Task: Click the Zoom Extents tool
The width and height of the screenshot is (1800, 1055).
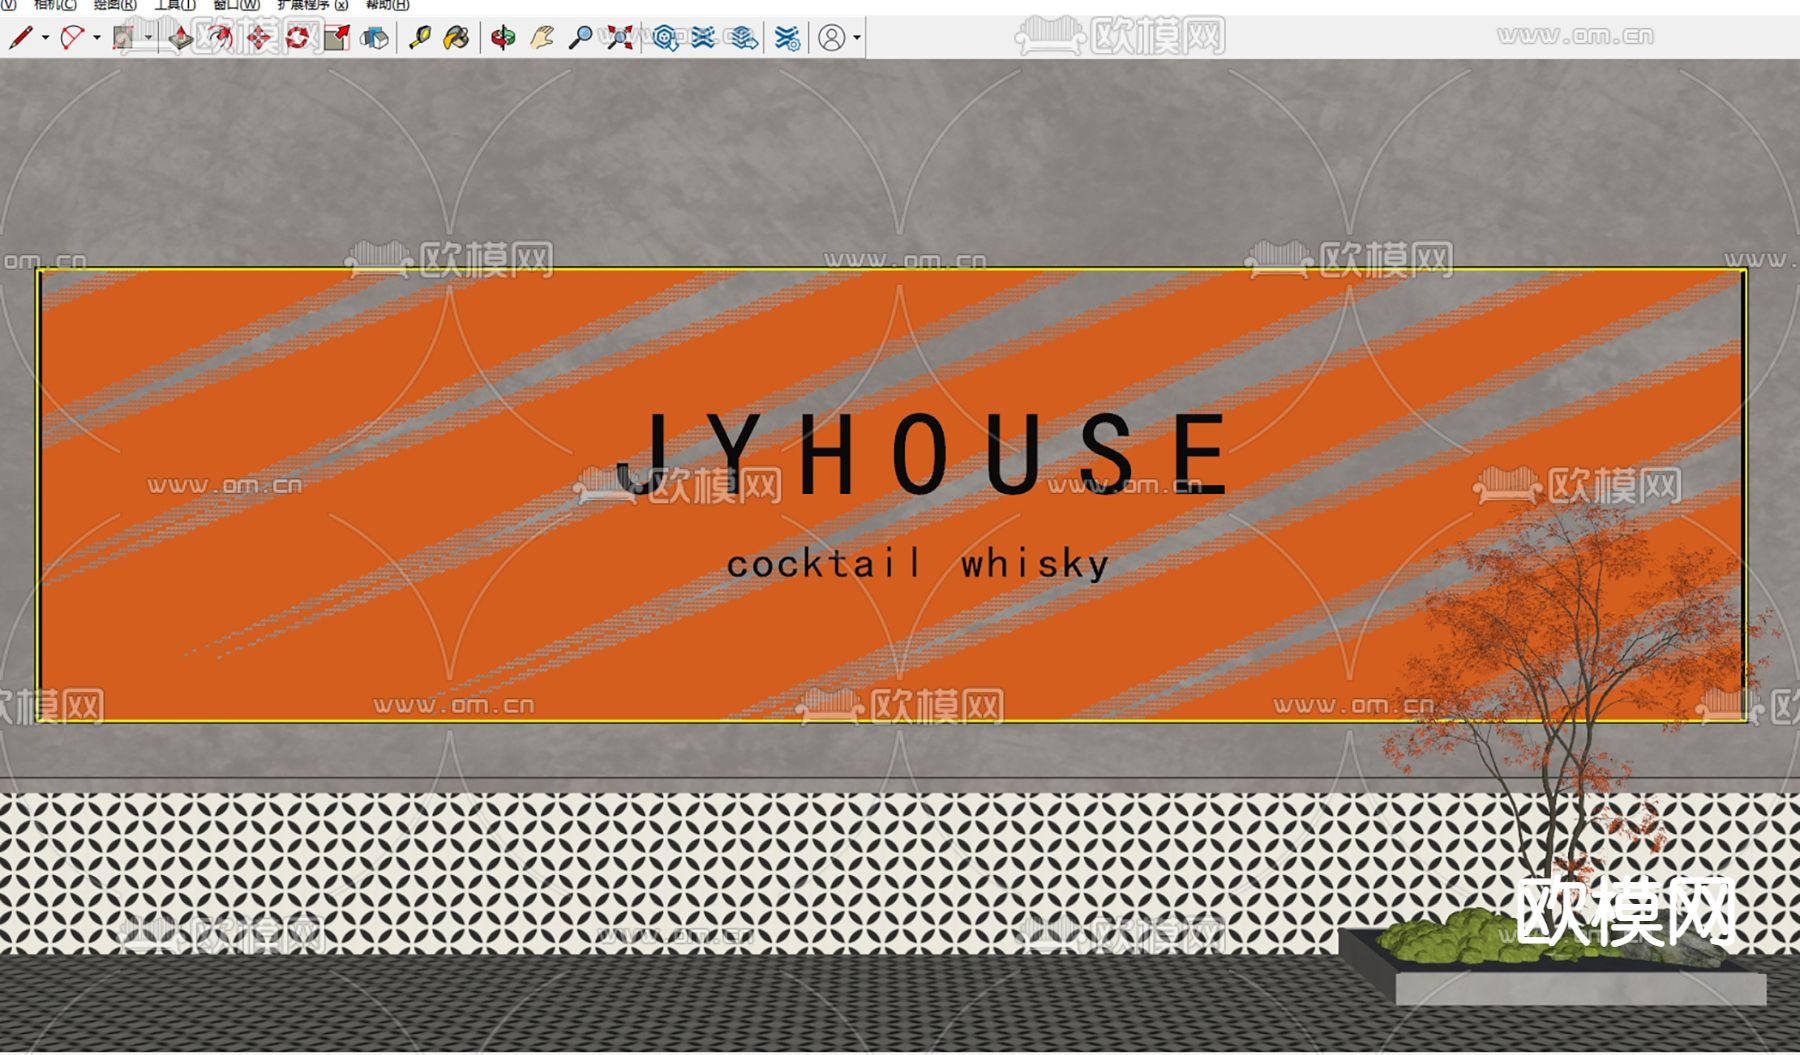Action: [620, 38]
